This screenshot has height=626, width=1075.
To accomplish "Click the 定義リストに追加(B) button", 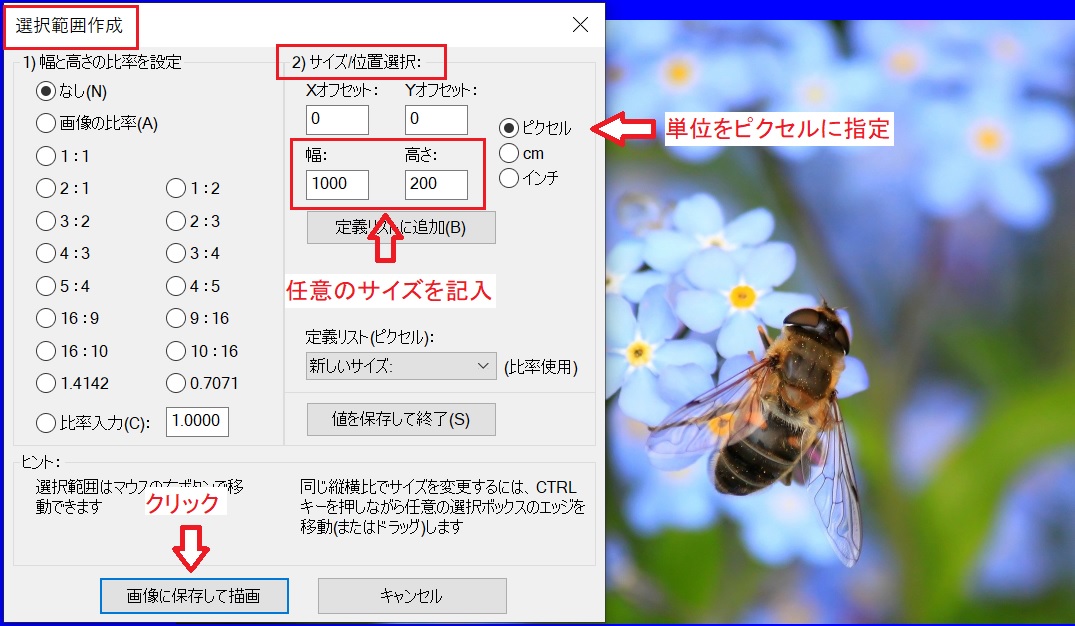I will (400, 227).
